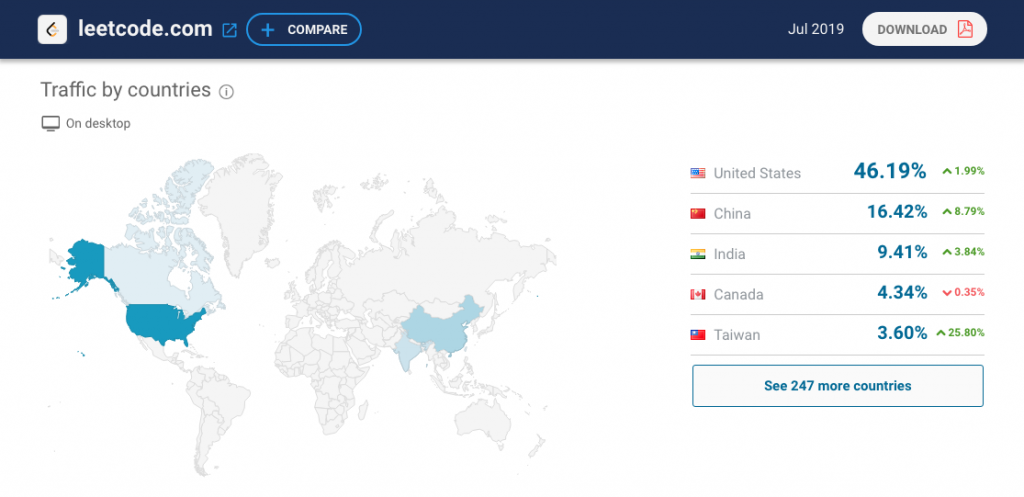Click the Traffic by countries heading
1024x497 pixels.
tap(125, 90)
